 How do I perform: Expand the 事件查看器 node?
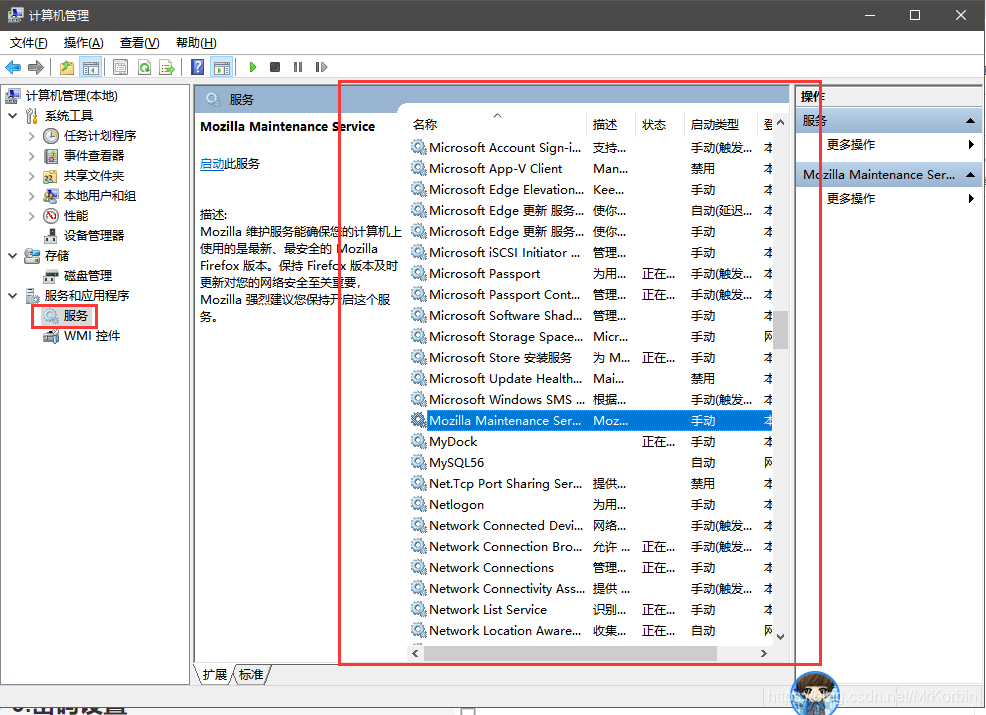(x=31, y=156)
